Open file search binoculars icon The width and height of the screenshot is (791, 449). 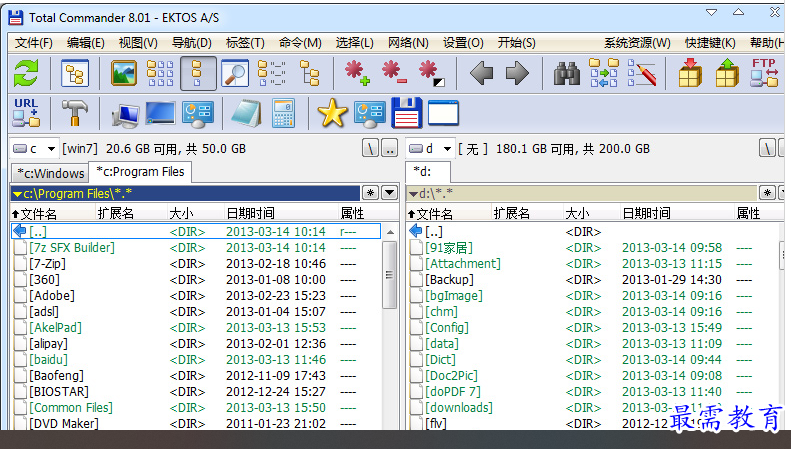tap(567, 74)
